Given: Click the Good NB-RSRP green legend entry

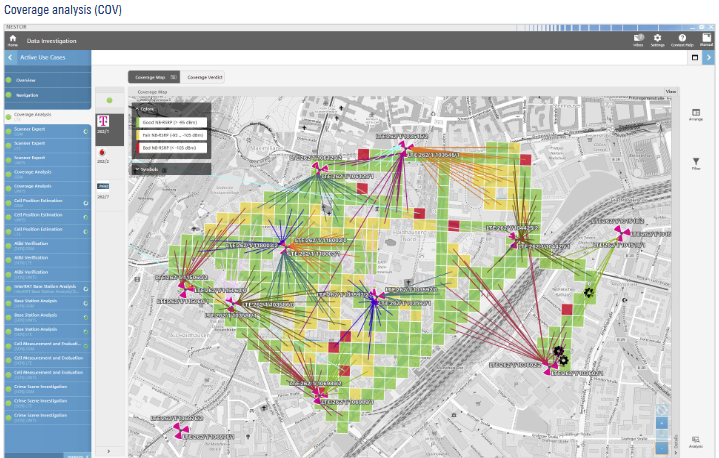Looking at the screenshot, I should [171, 121].
